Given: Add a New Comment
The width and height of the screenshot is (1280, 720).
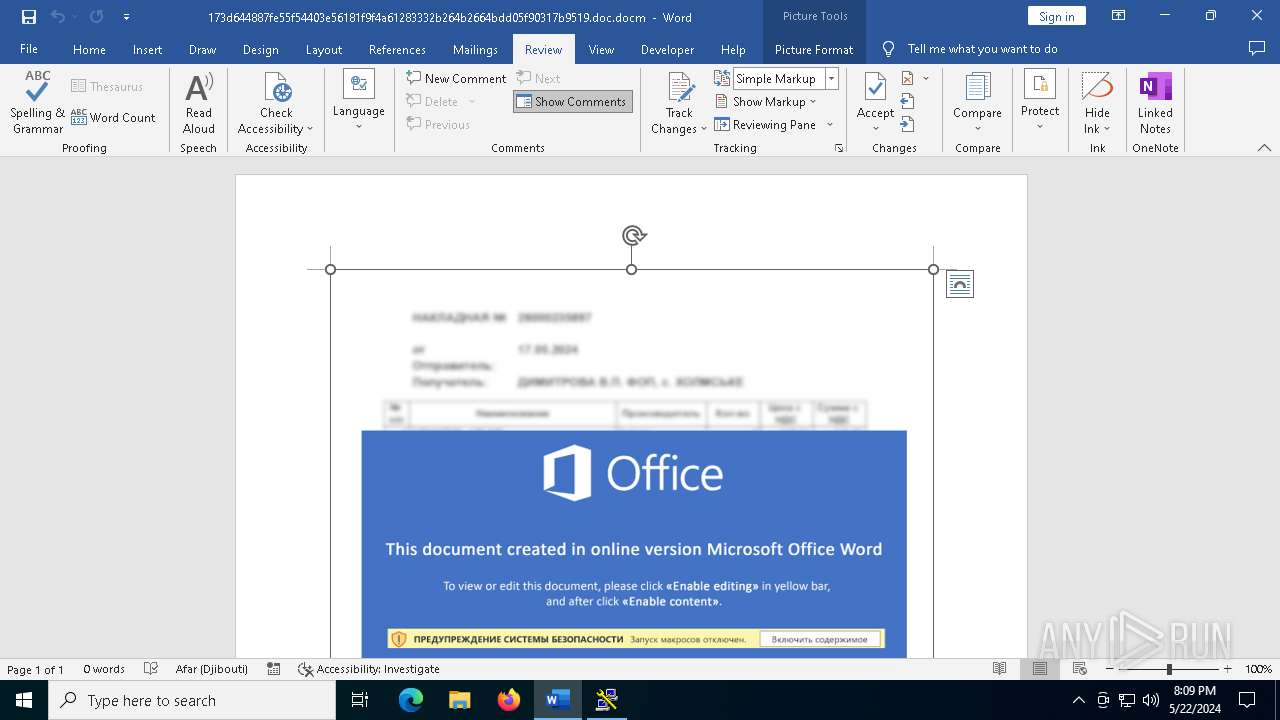Looking at the screenshot, I should point(456,78).
